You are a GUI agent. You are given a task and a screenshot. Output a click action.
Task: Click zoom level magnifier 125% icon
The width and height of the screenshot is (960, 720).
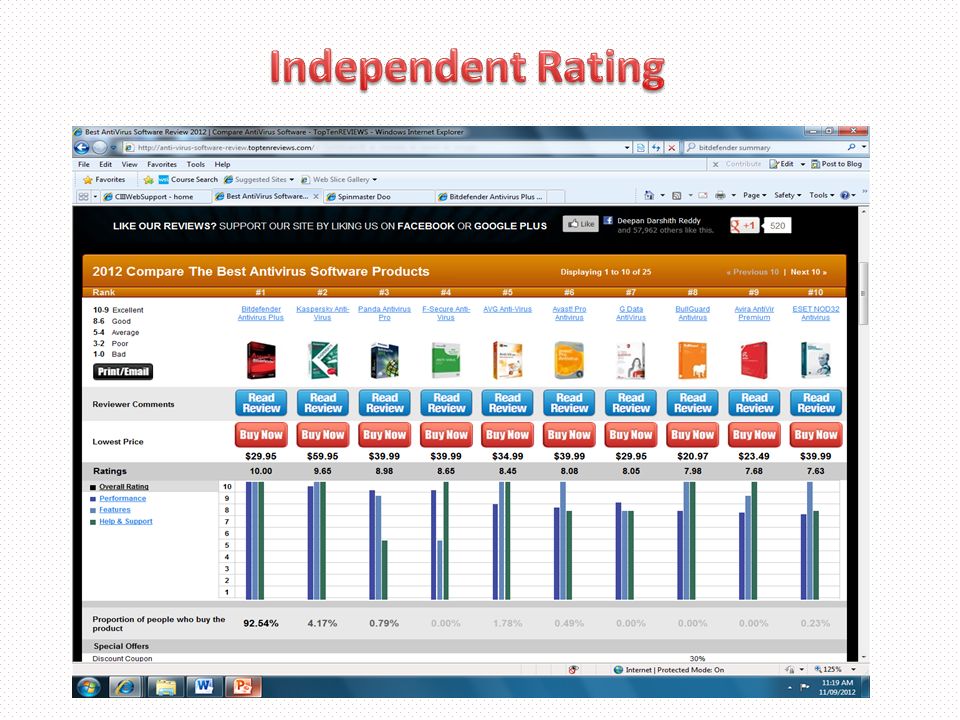point(818,670)
